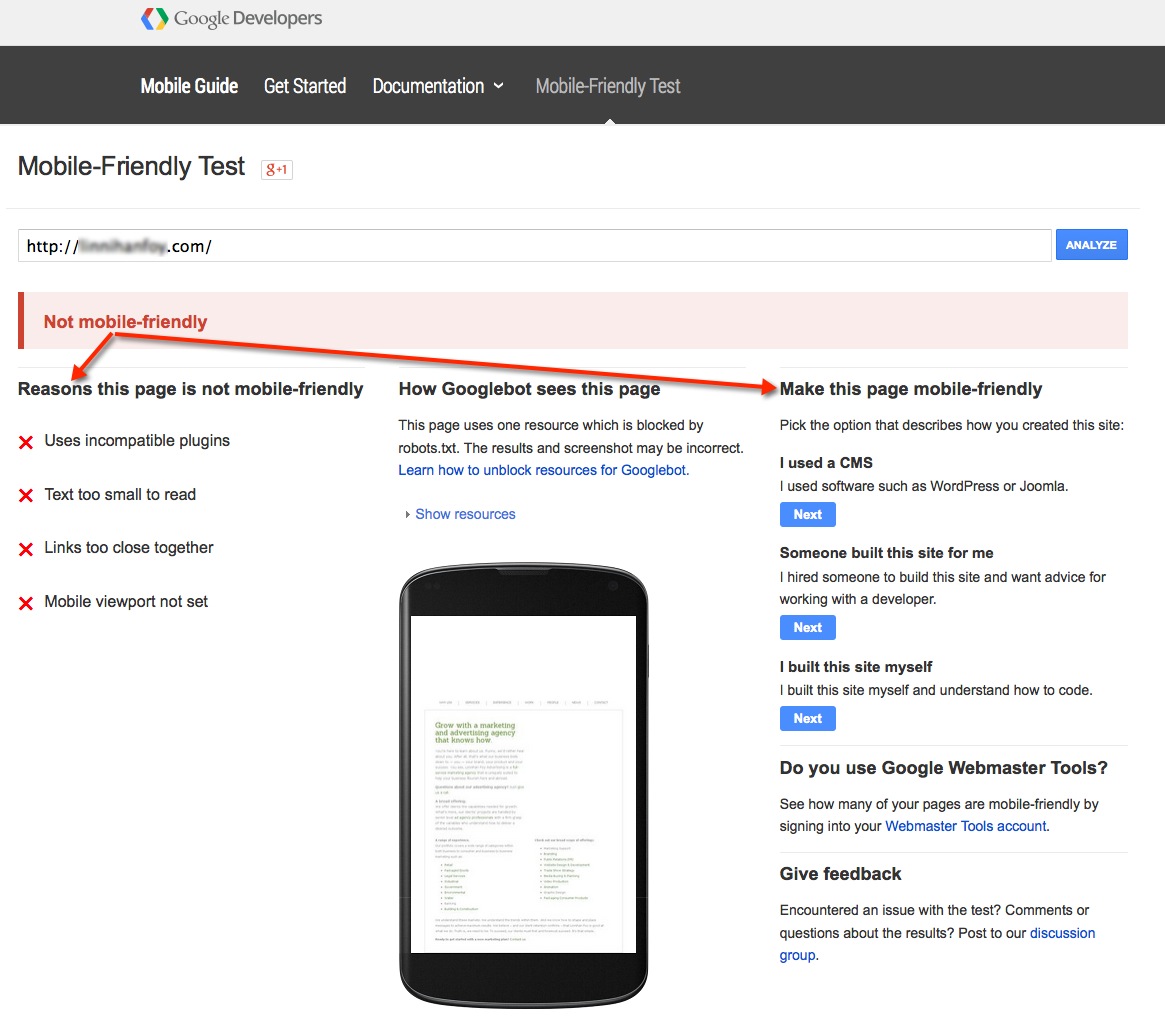Click the I used a CMS heading
The height and width of the screenshot is (1021, 1165).
point(826,463)
